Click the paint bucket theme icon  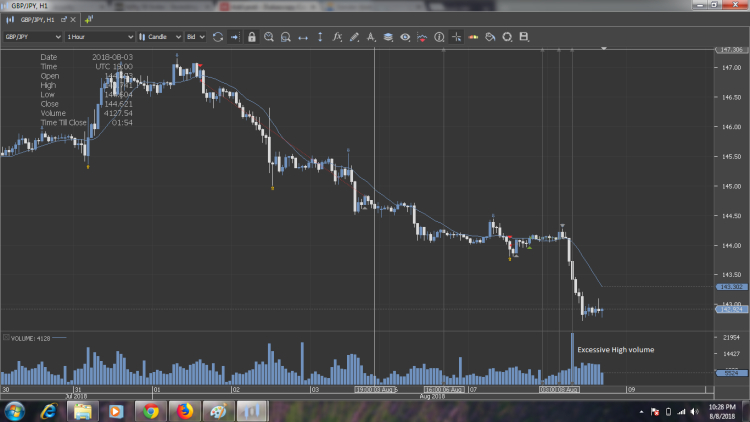pyautogui.click(x=490, y=37)
